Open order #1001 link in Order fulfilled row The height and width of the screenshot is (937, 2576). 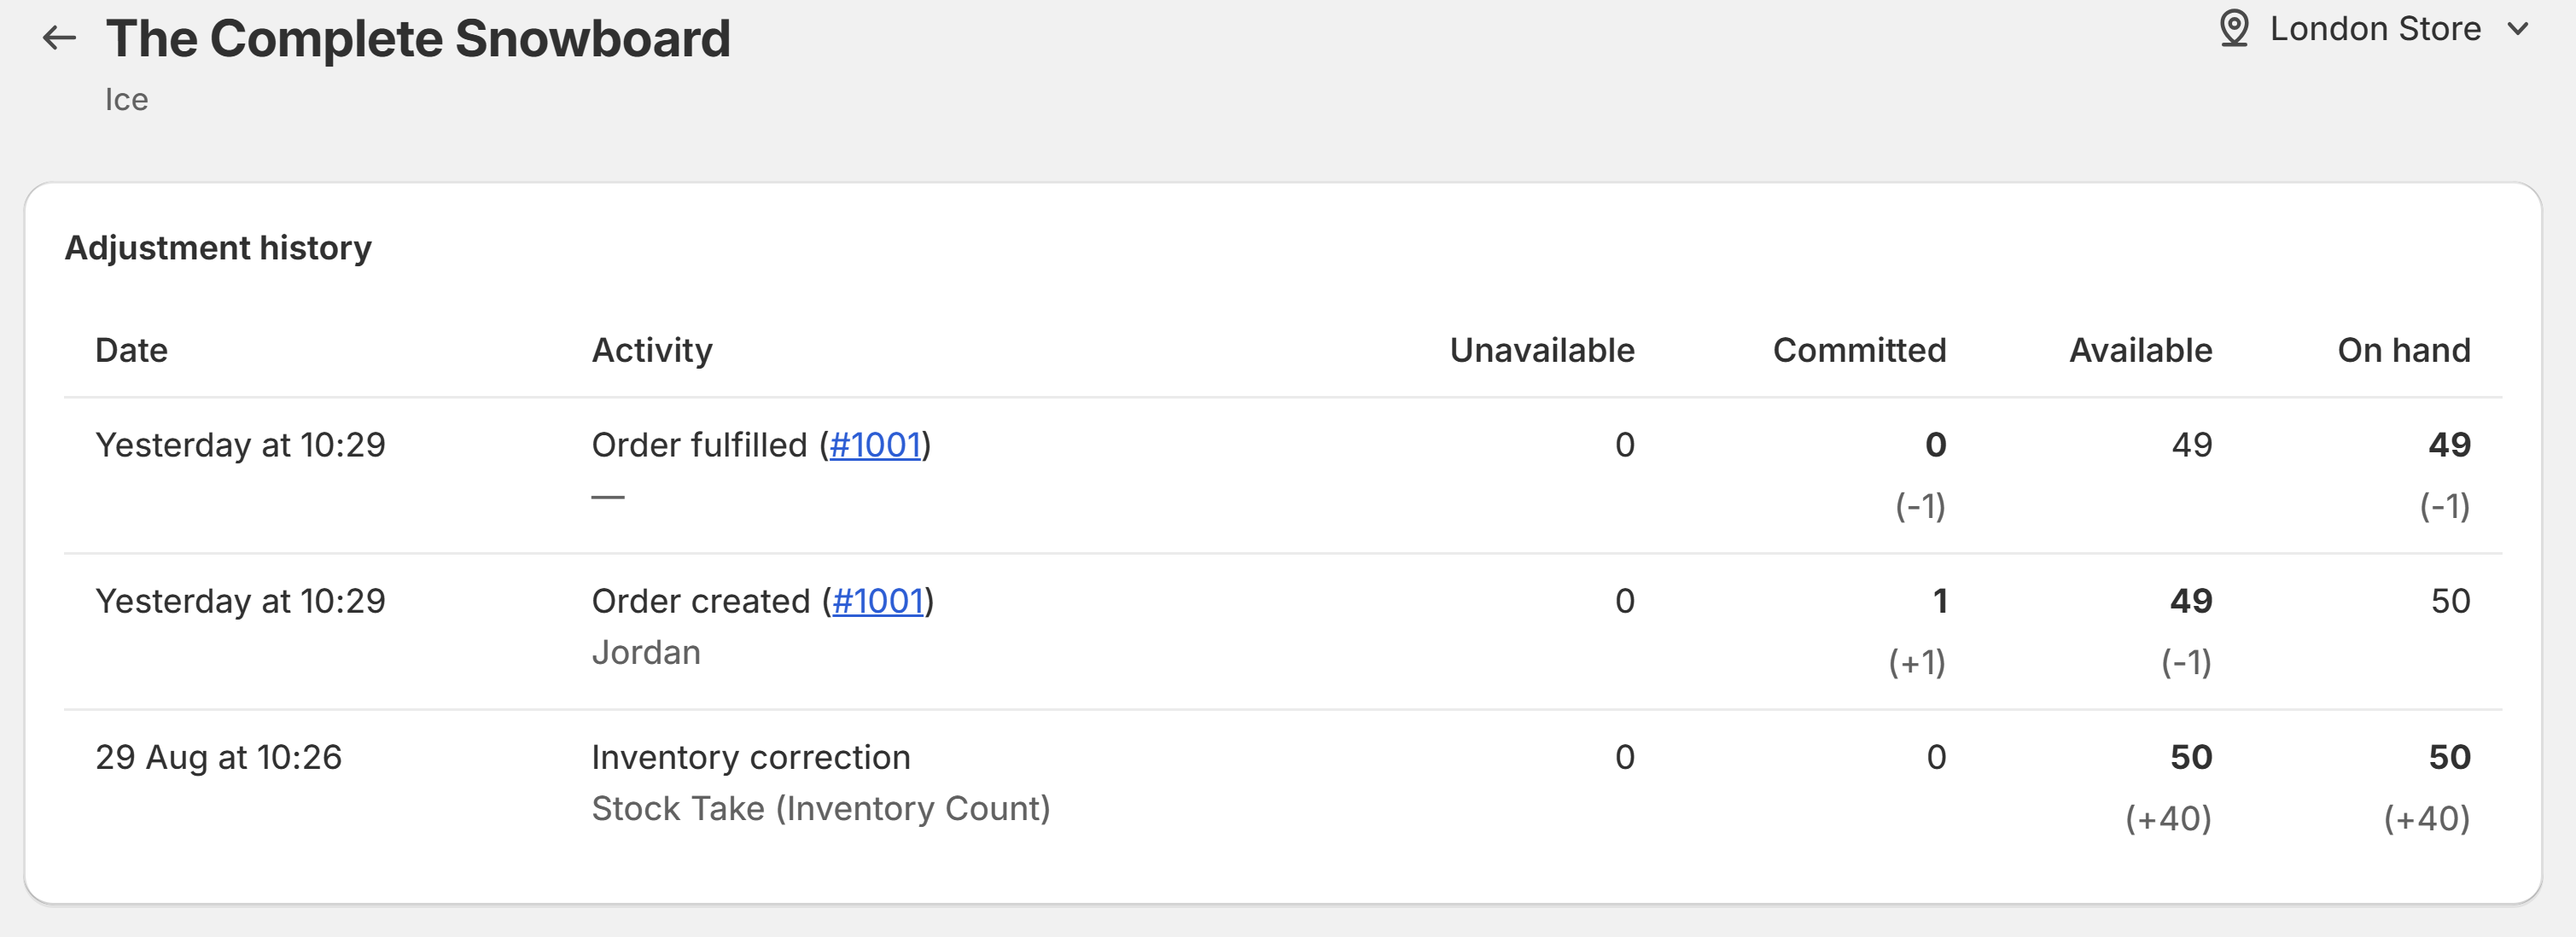[x=875, y=445]
